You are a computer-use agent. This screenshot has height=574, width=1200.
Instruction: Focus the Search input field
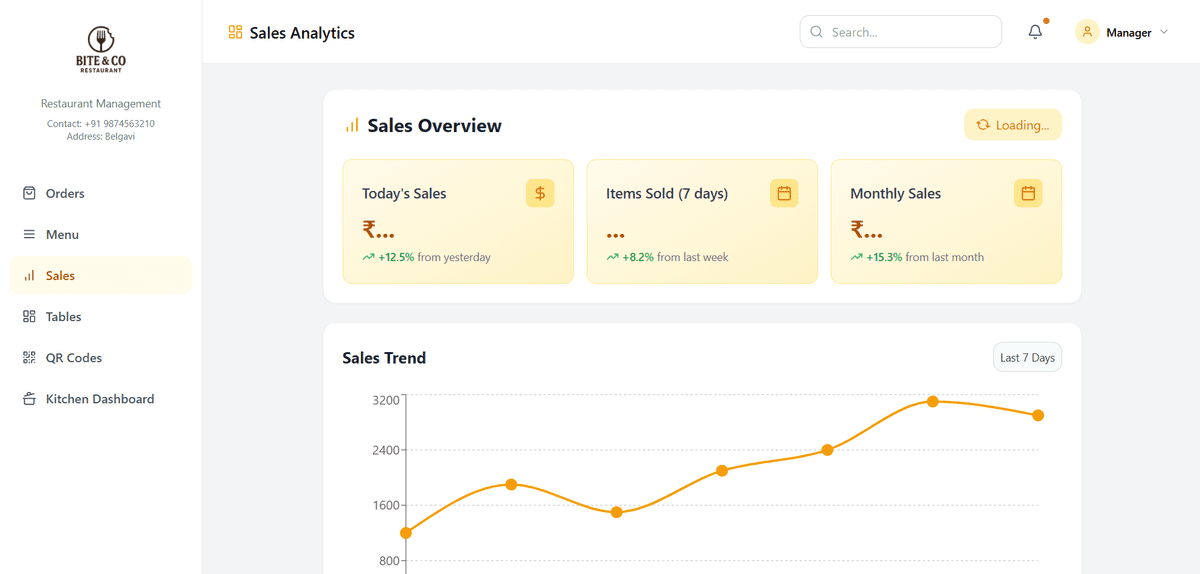pyautogui.click(x=910, y=32)
